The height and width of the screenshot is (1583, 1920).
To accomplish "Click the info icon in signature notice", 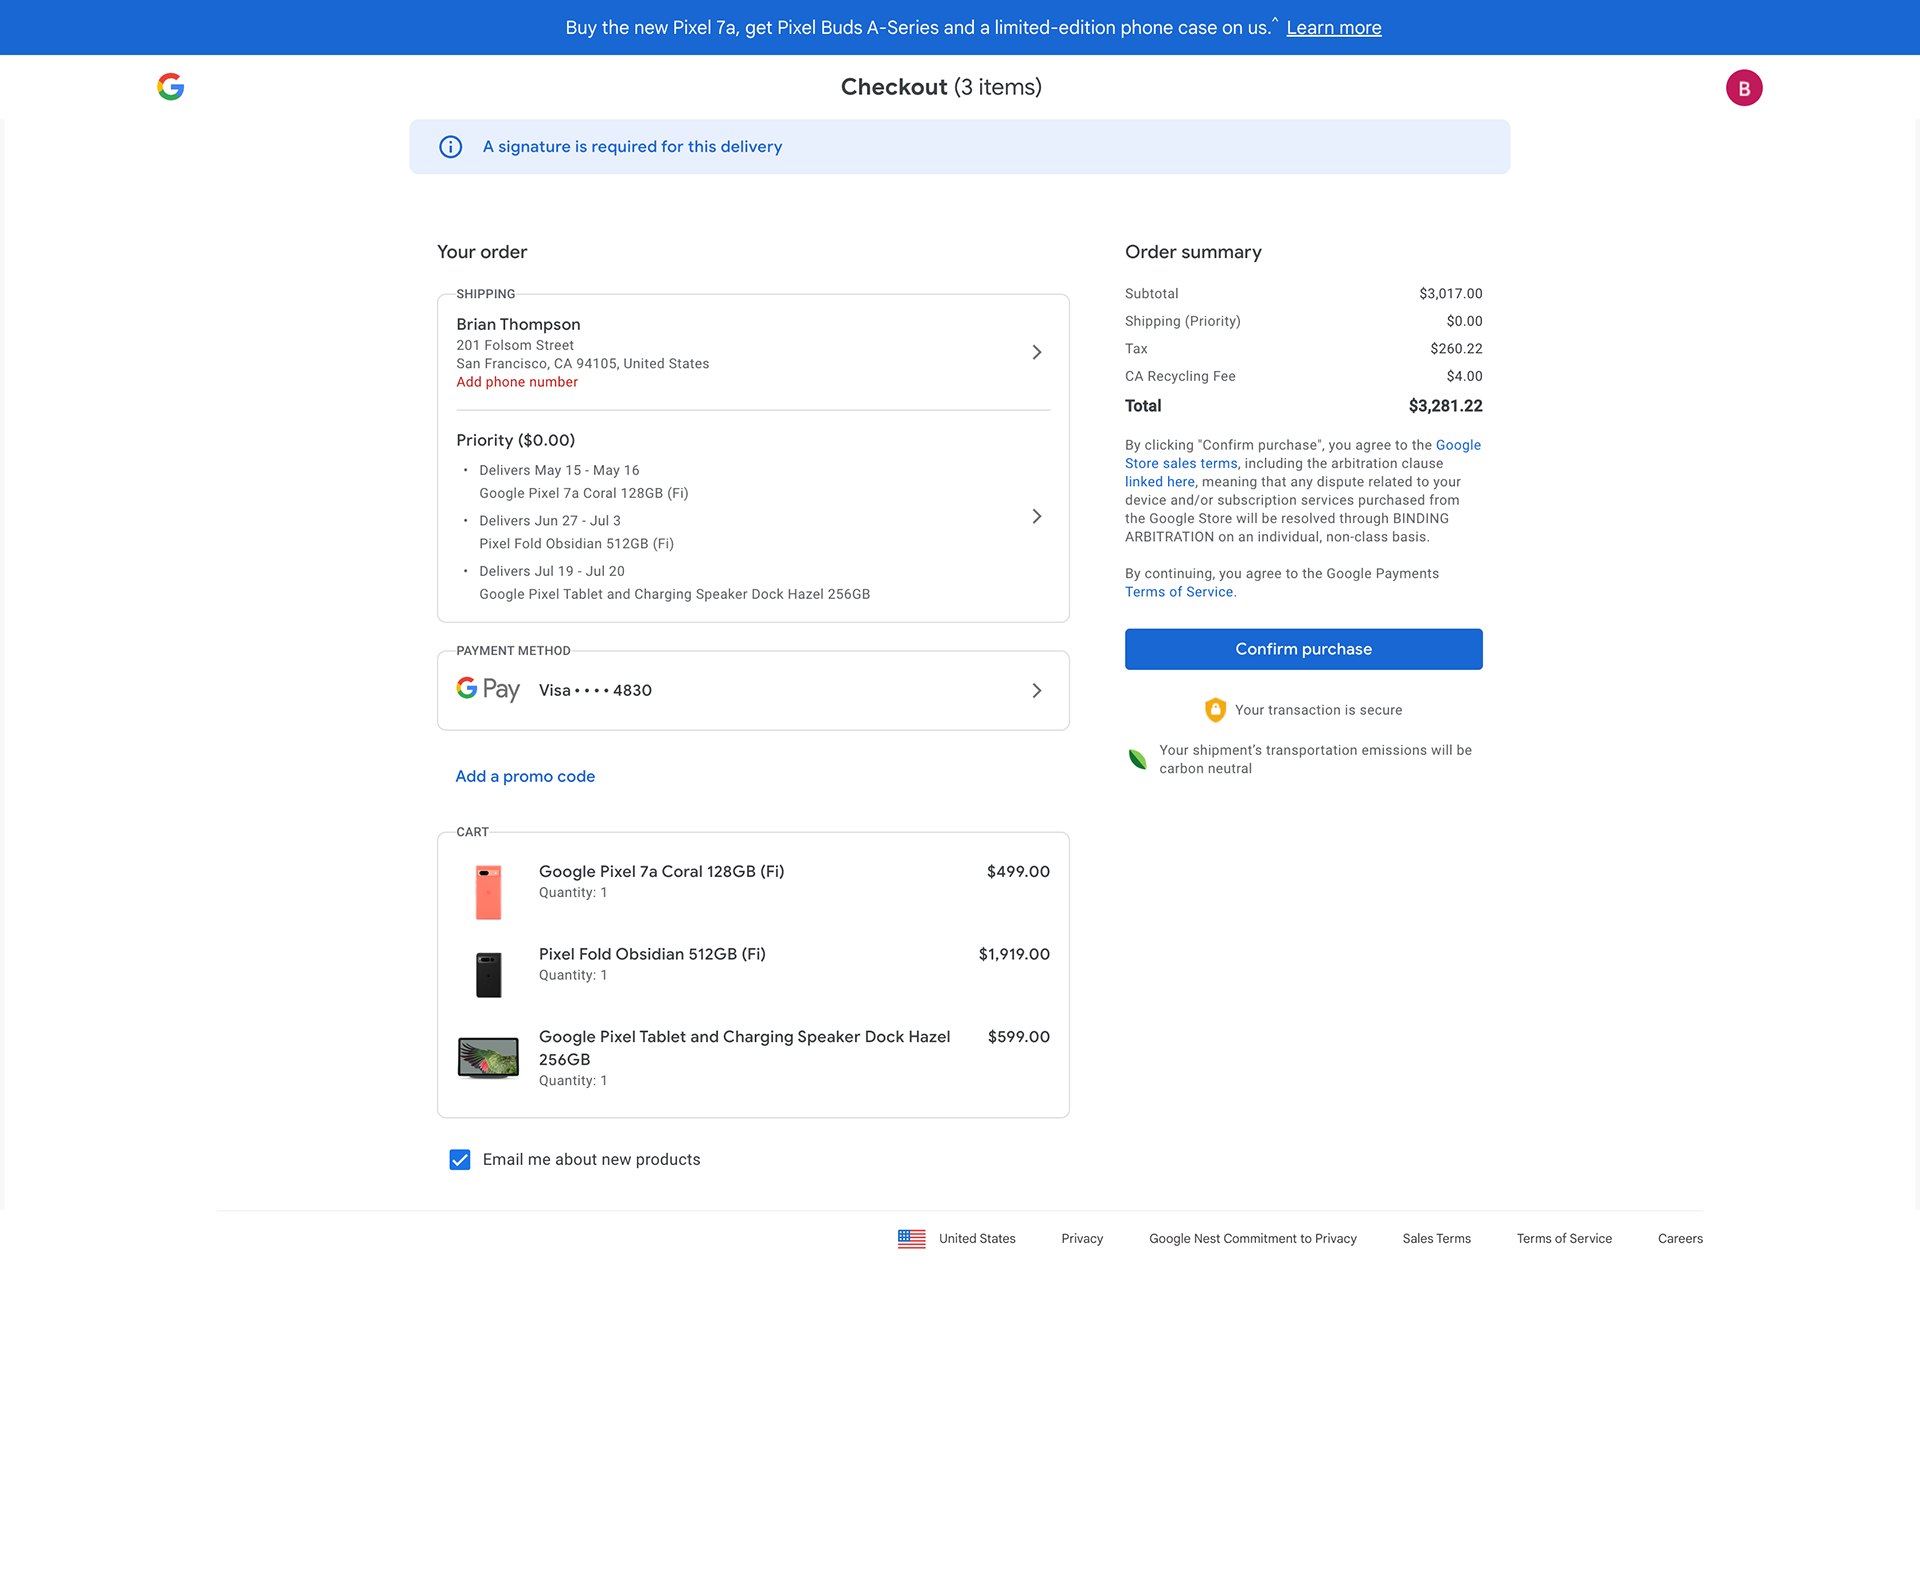I will [451, 147].
